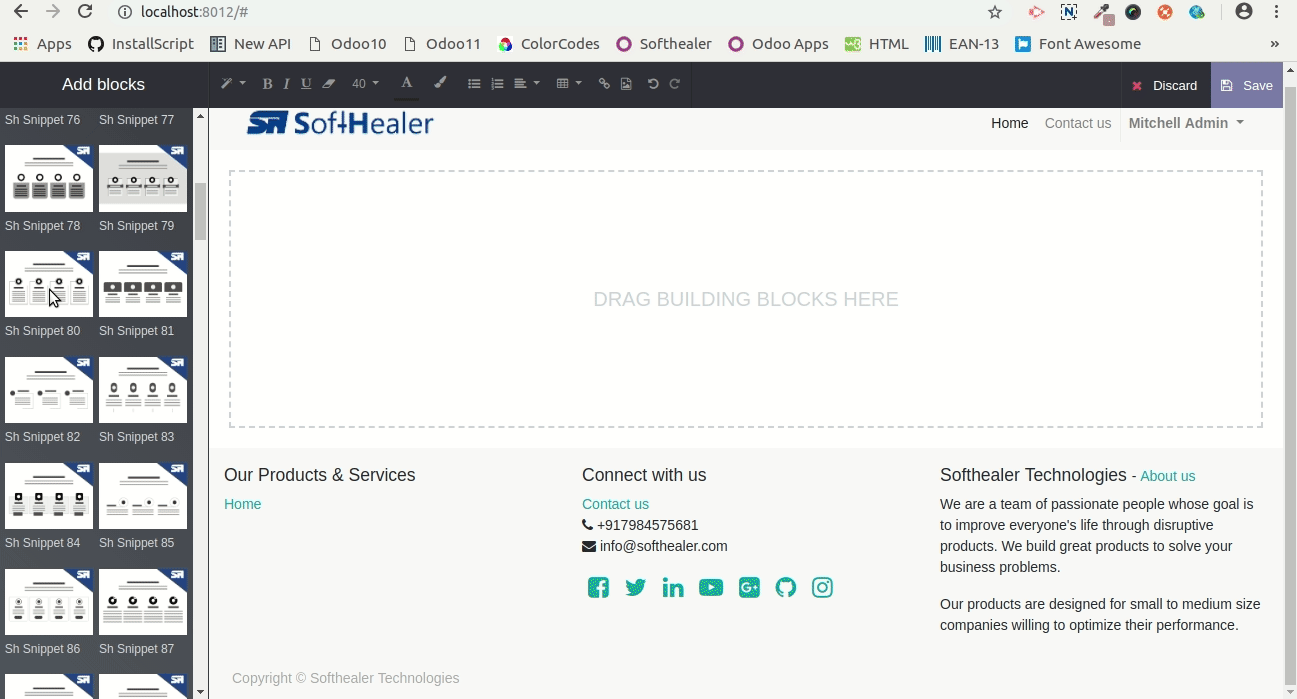
Task: Open the Twitter social icon in footer
Action: [635, 587]
